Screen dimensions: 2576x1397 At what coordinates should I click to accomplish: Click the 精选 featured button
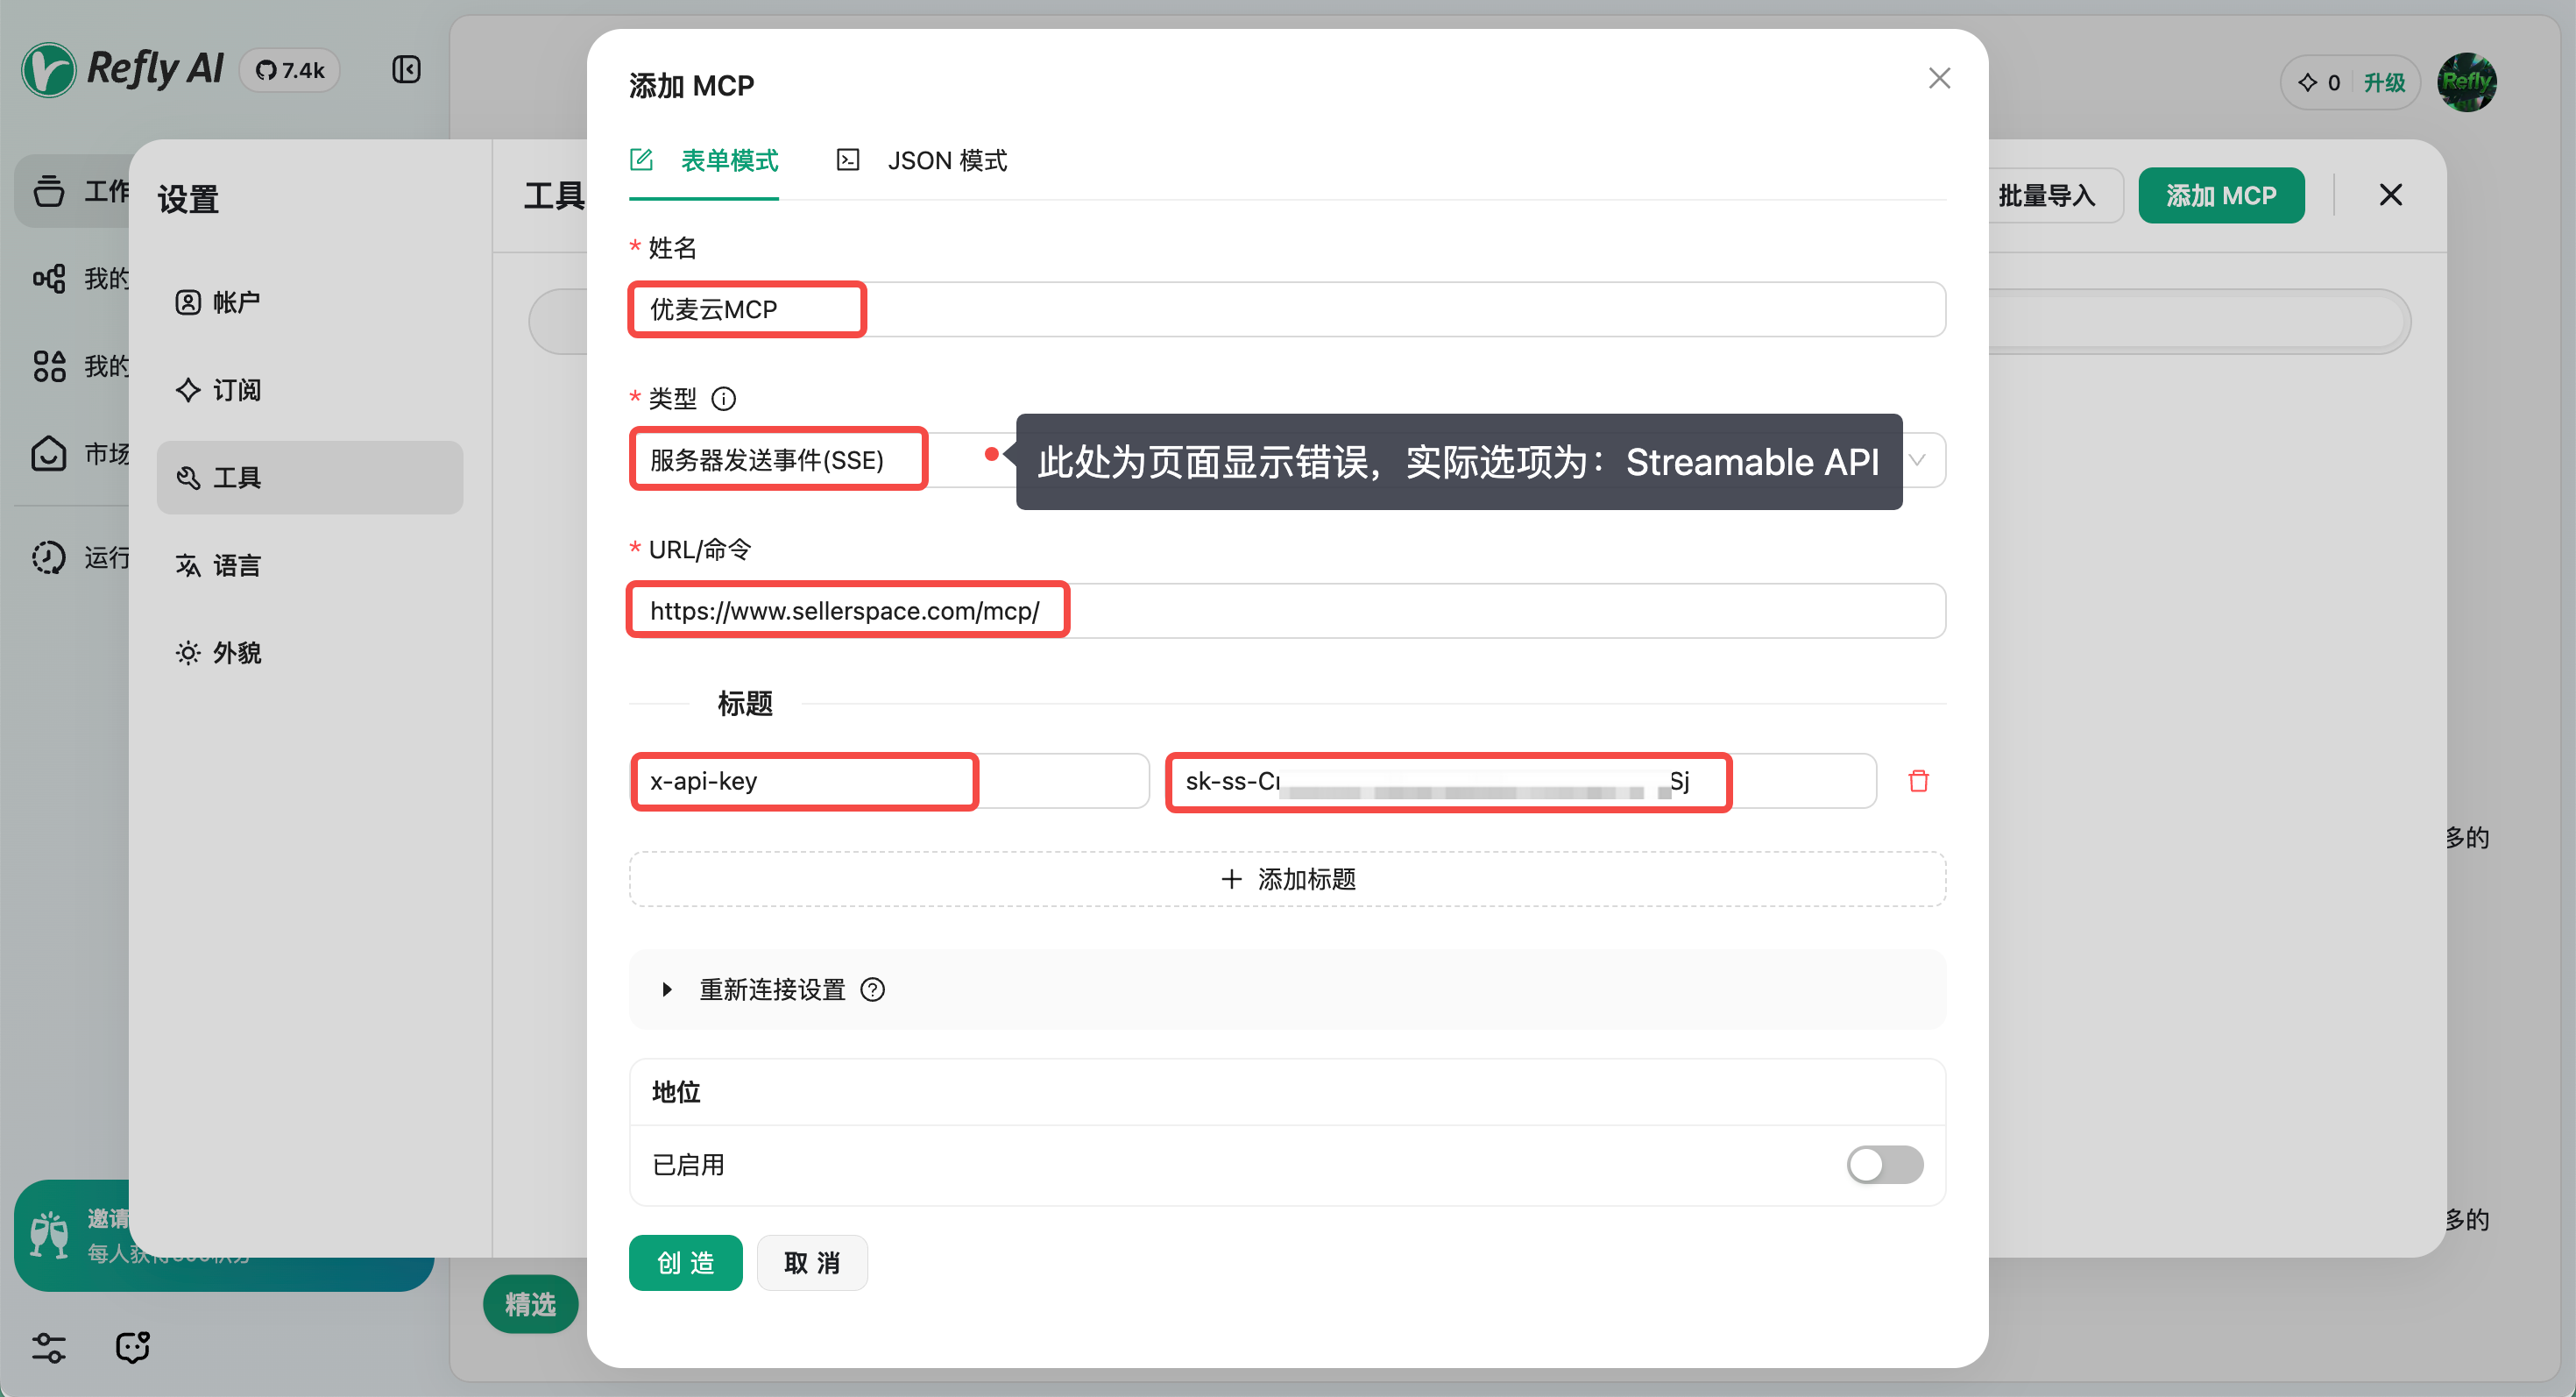coord(530,1304)
